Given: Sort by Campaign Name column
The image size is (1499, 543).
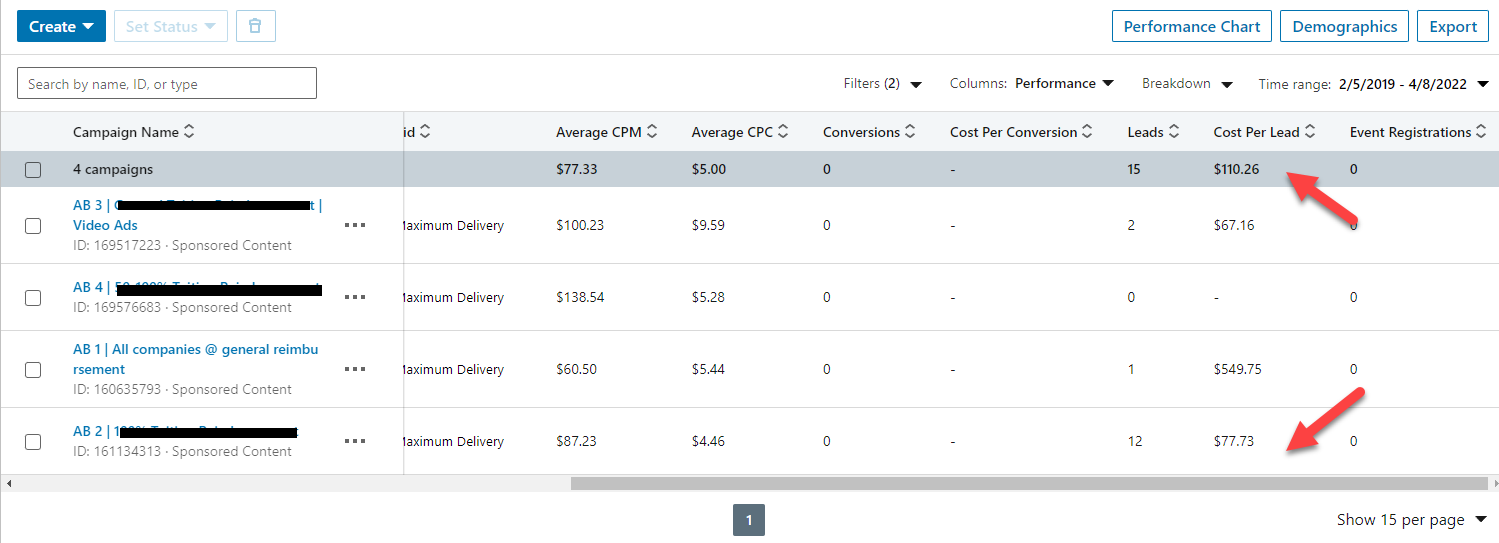Looking at the screenshot, I should (x=189, y=132).
